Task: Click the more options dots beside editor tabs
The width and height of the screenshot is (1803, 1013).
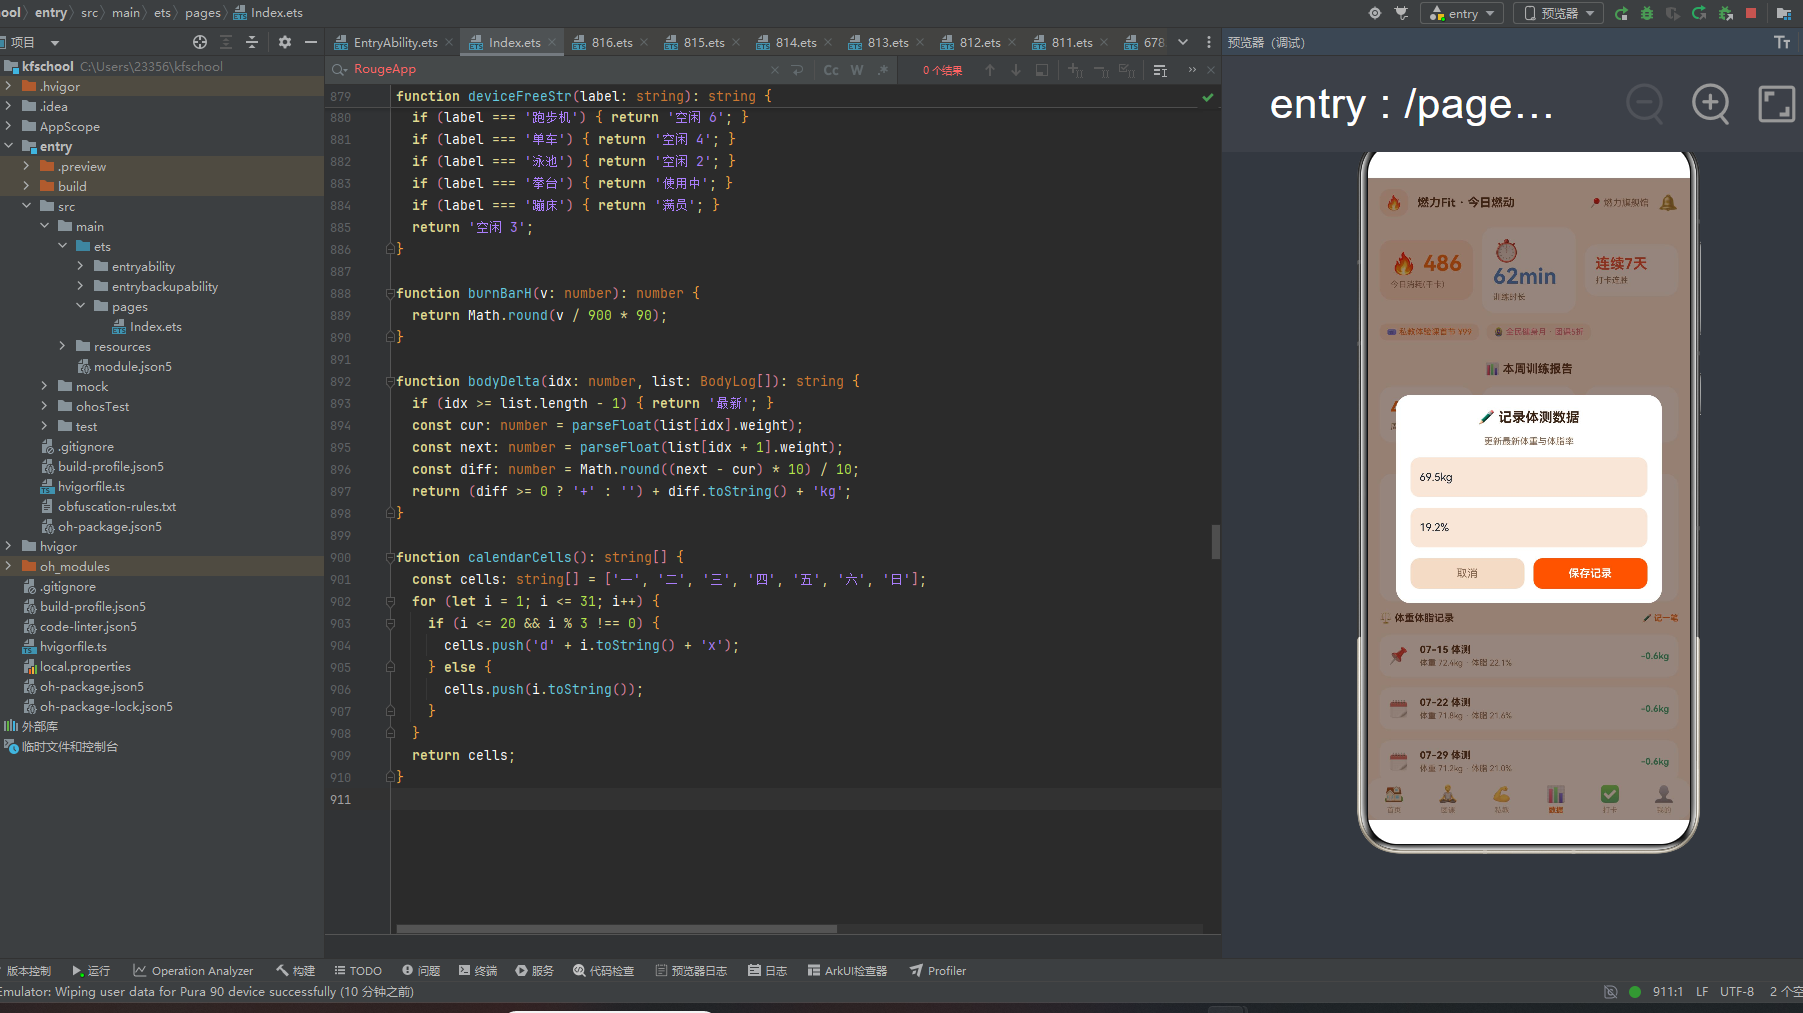Action: [1209, 42]
